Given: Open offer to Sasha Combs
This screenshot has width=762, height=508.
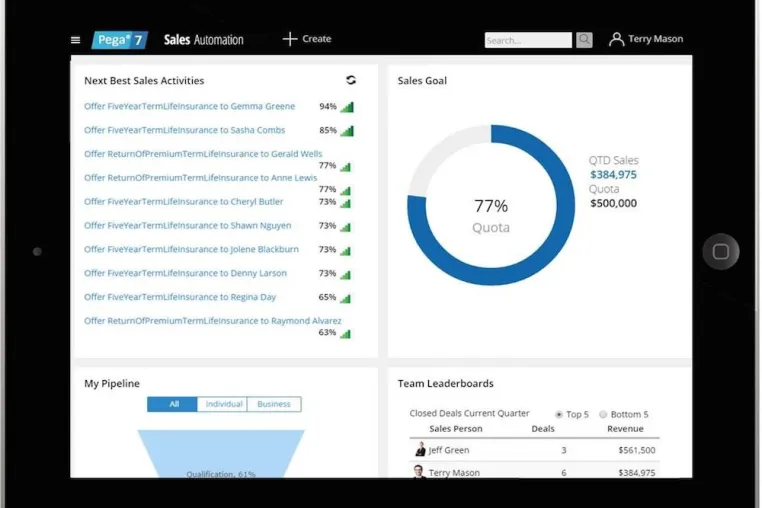Looking at the screenshot, I should (185, 130).
